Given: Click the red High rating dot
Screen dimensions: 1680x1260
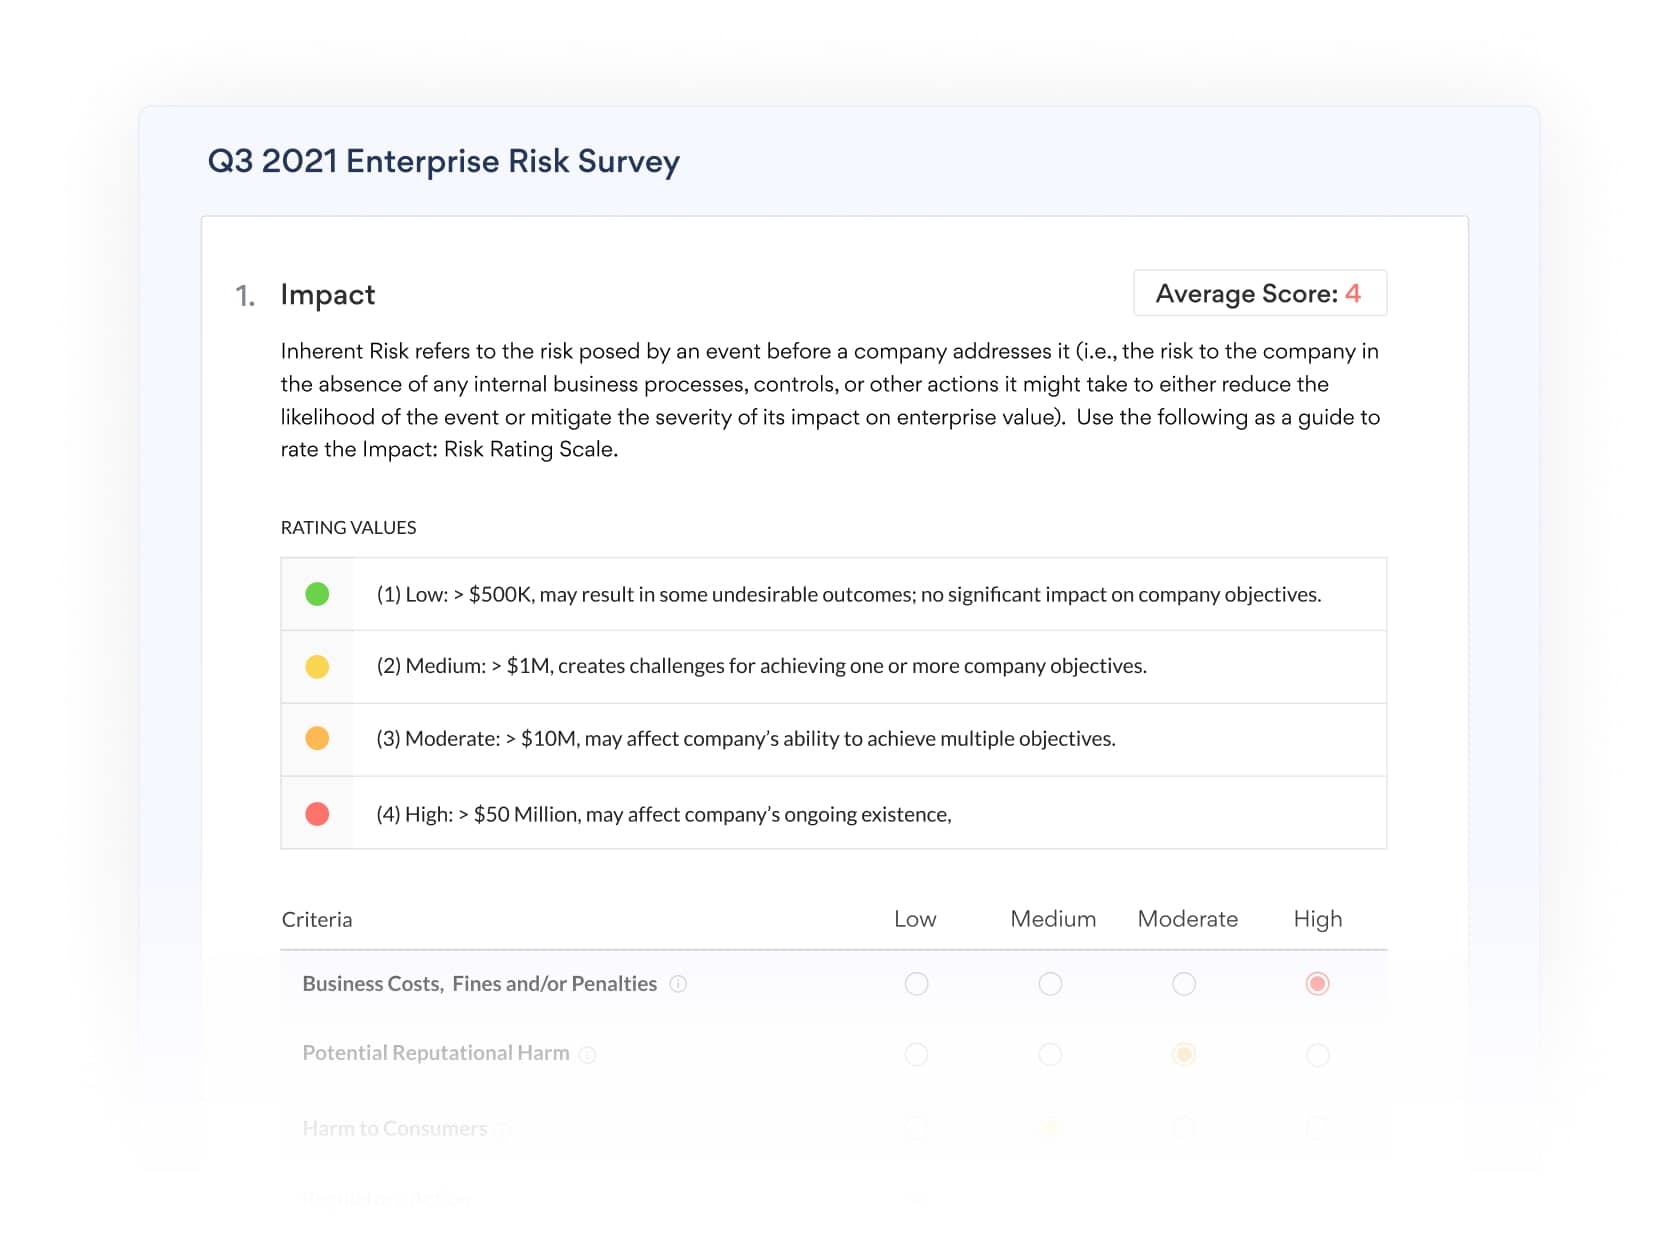Looking at the screenshot, I should (x=317, y=814).
